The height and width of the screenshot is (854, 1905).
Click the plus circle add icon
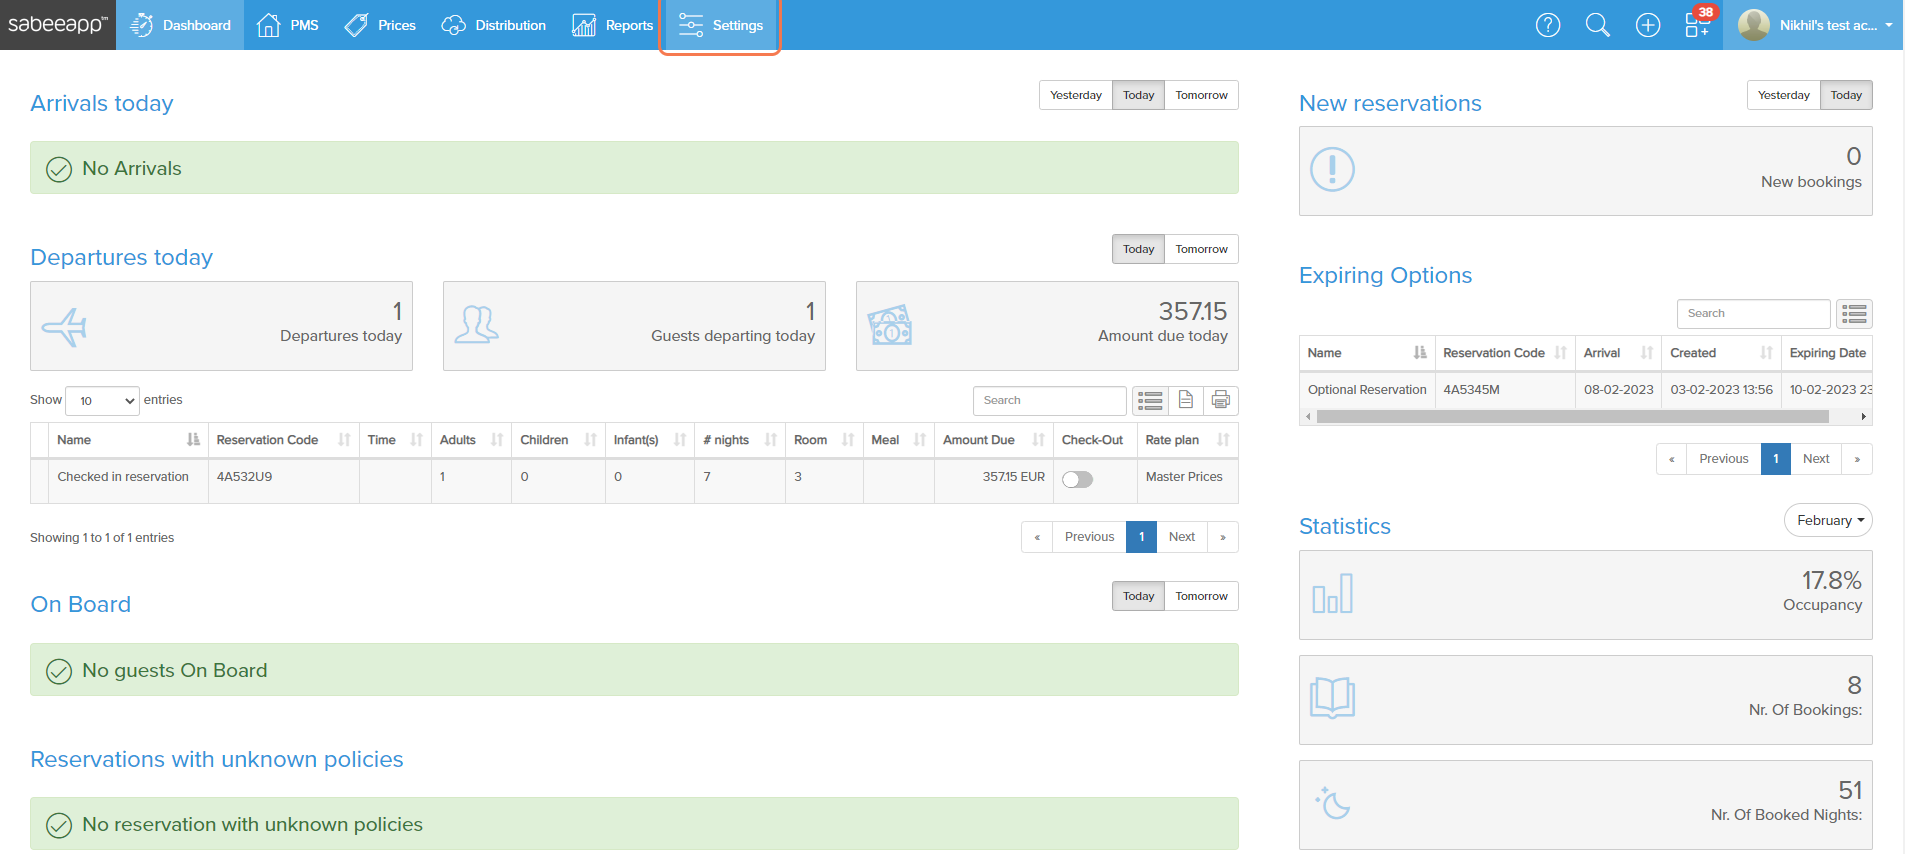pyautogui.click(x=1648, y=25)
